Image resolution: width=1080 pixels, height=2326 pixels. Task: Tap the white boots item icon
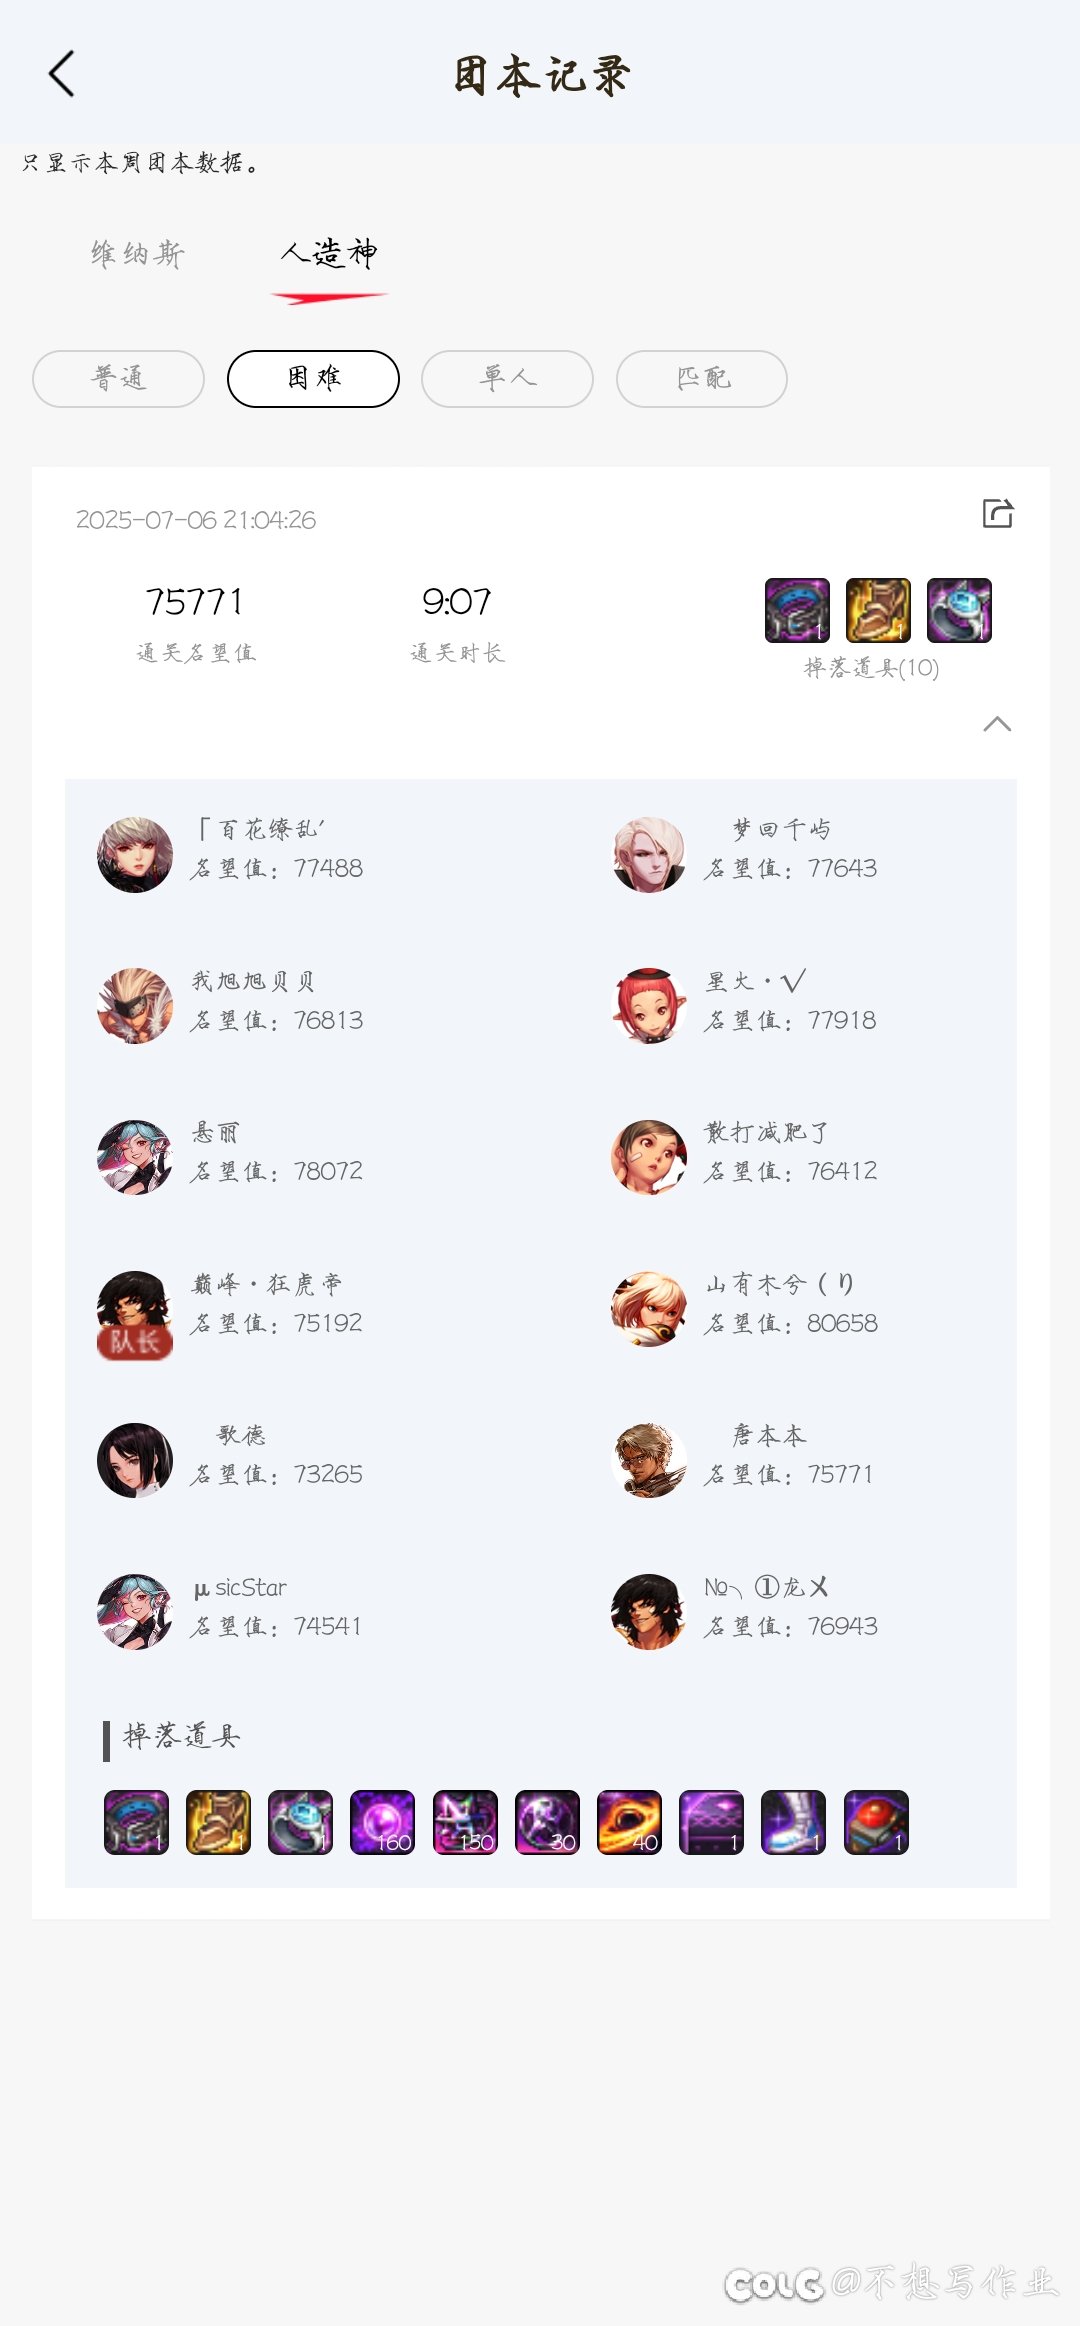(x=793, y=1822)
